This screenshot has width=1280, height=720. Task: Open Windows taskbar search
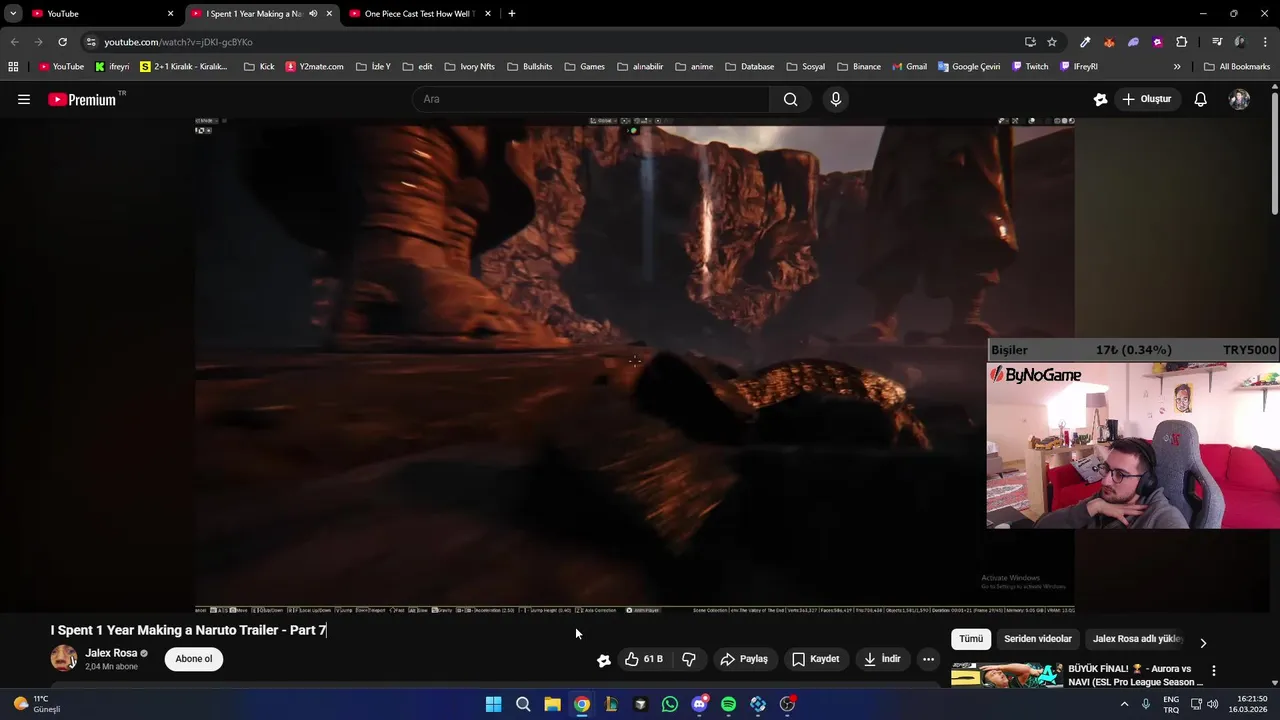coord(523,704)
